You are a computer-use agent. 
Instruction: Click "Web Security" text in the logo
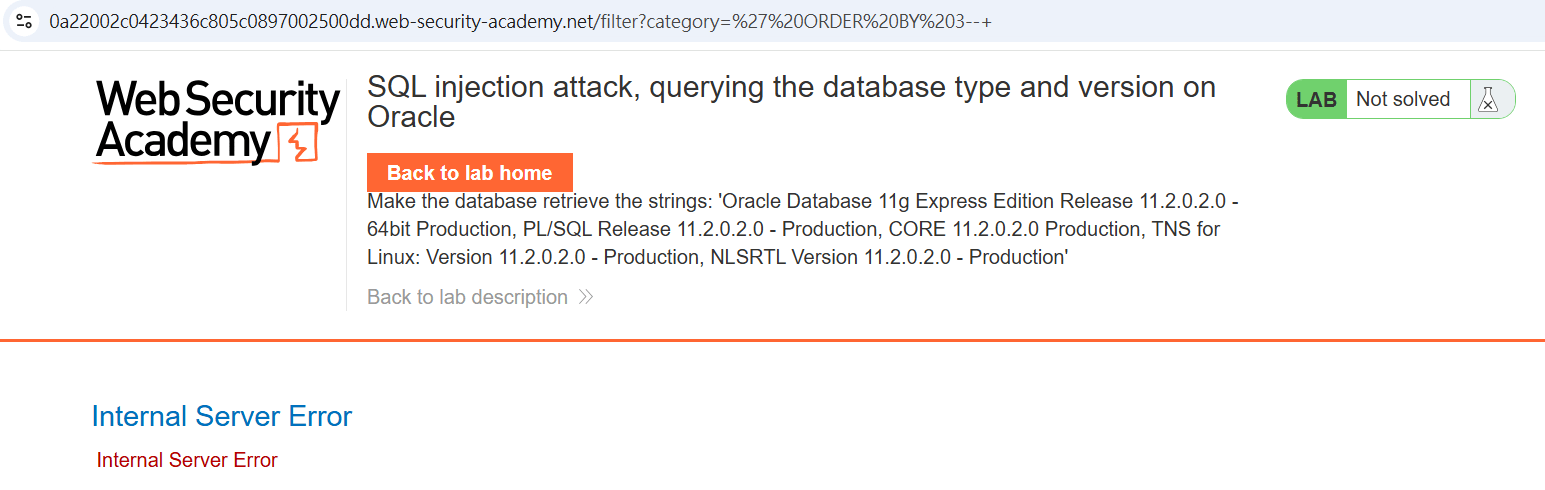[218, 101]
